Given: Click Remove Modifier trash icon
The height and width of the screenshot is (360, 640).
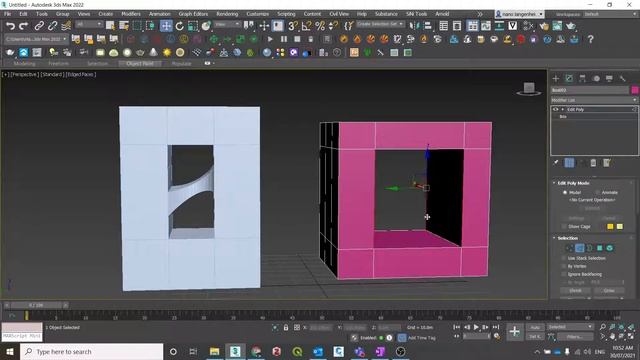Looking at the screenshot, I should coord(593,163).
